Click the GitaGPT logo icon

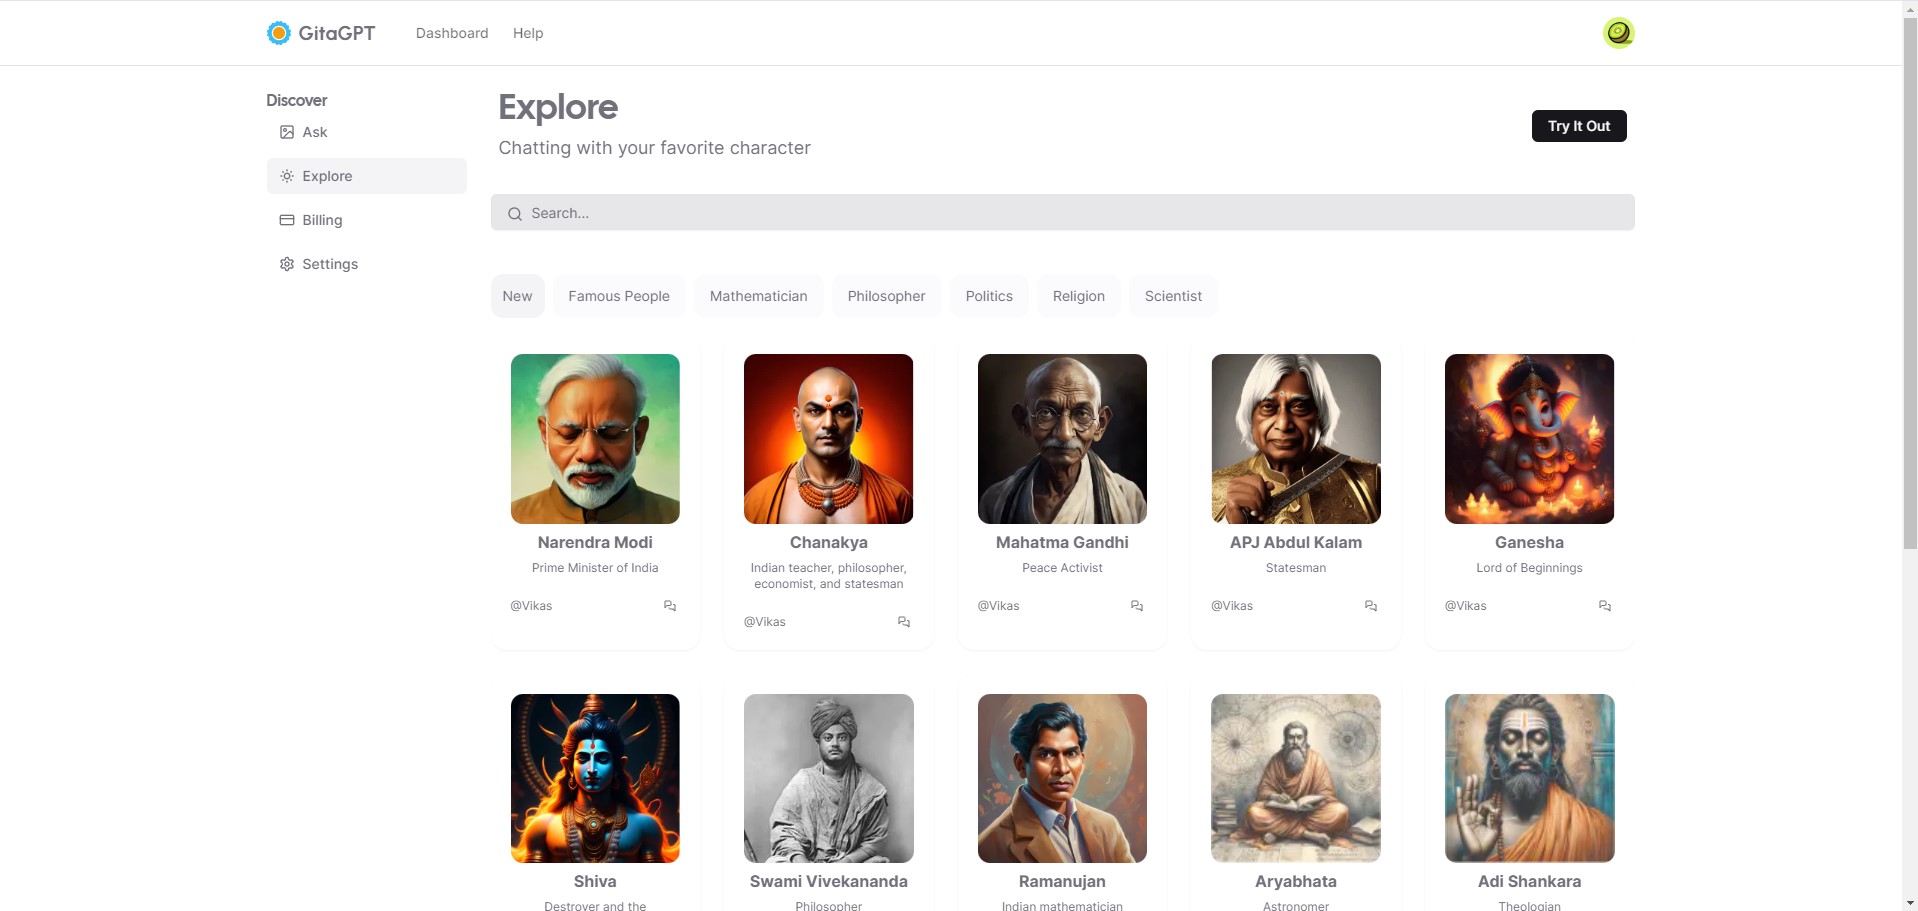(279, 33)
